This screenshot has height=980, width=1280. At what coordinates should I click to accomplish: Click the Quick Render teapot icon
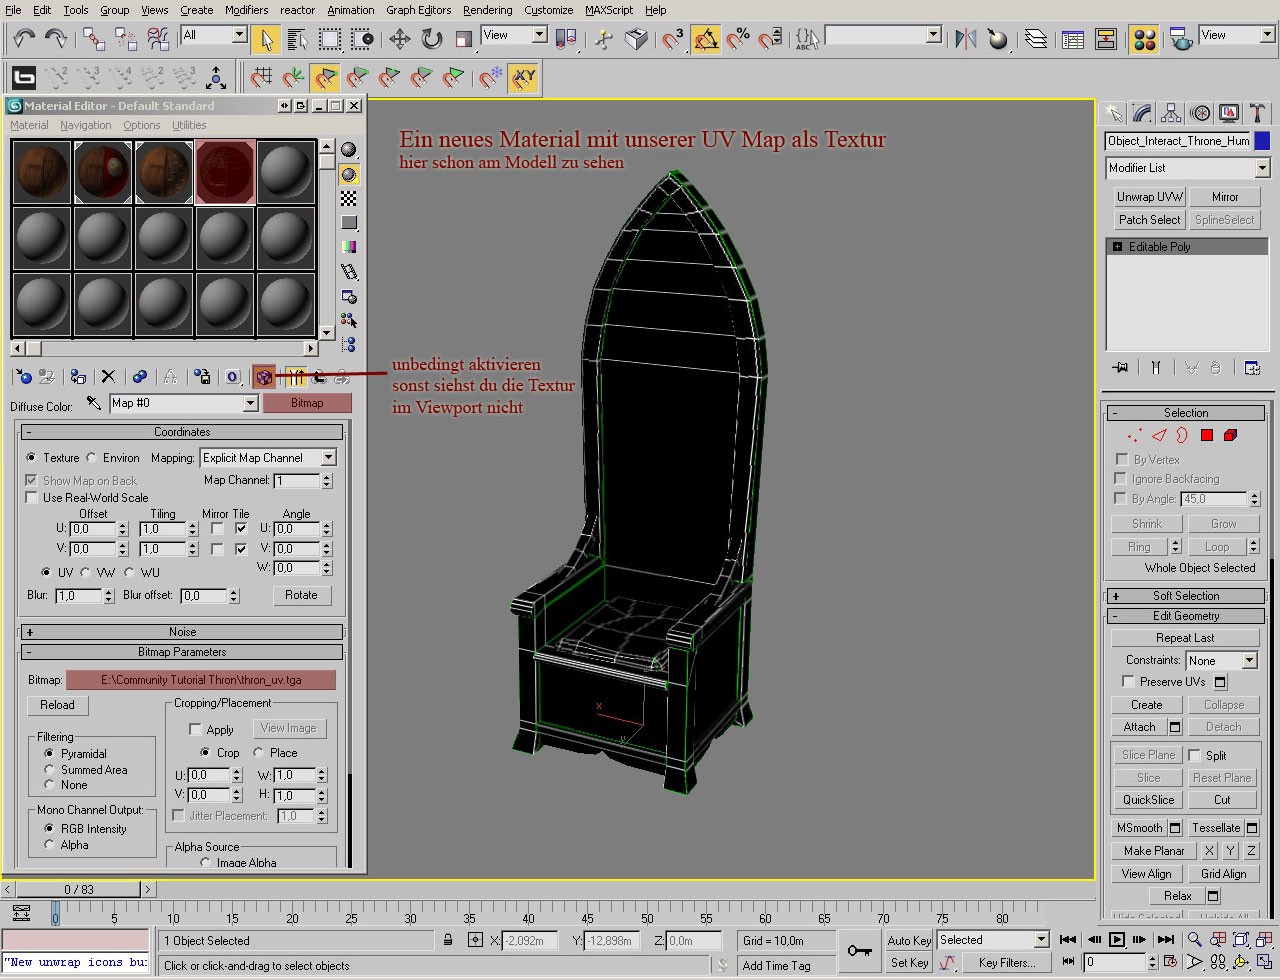click(1181, 39)
